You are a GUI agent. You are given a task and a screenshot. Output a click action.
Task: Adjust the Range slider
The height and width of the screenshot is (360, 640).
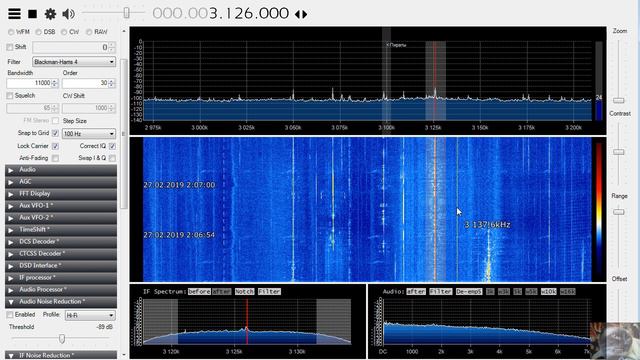[x=619, y=212]
